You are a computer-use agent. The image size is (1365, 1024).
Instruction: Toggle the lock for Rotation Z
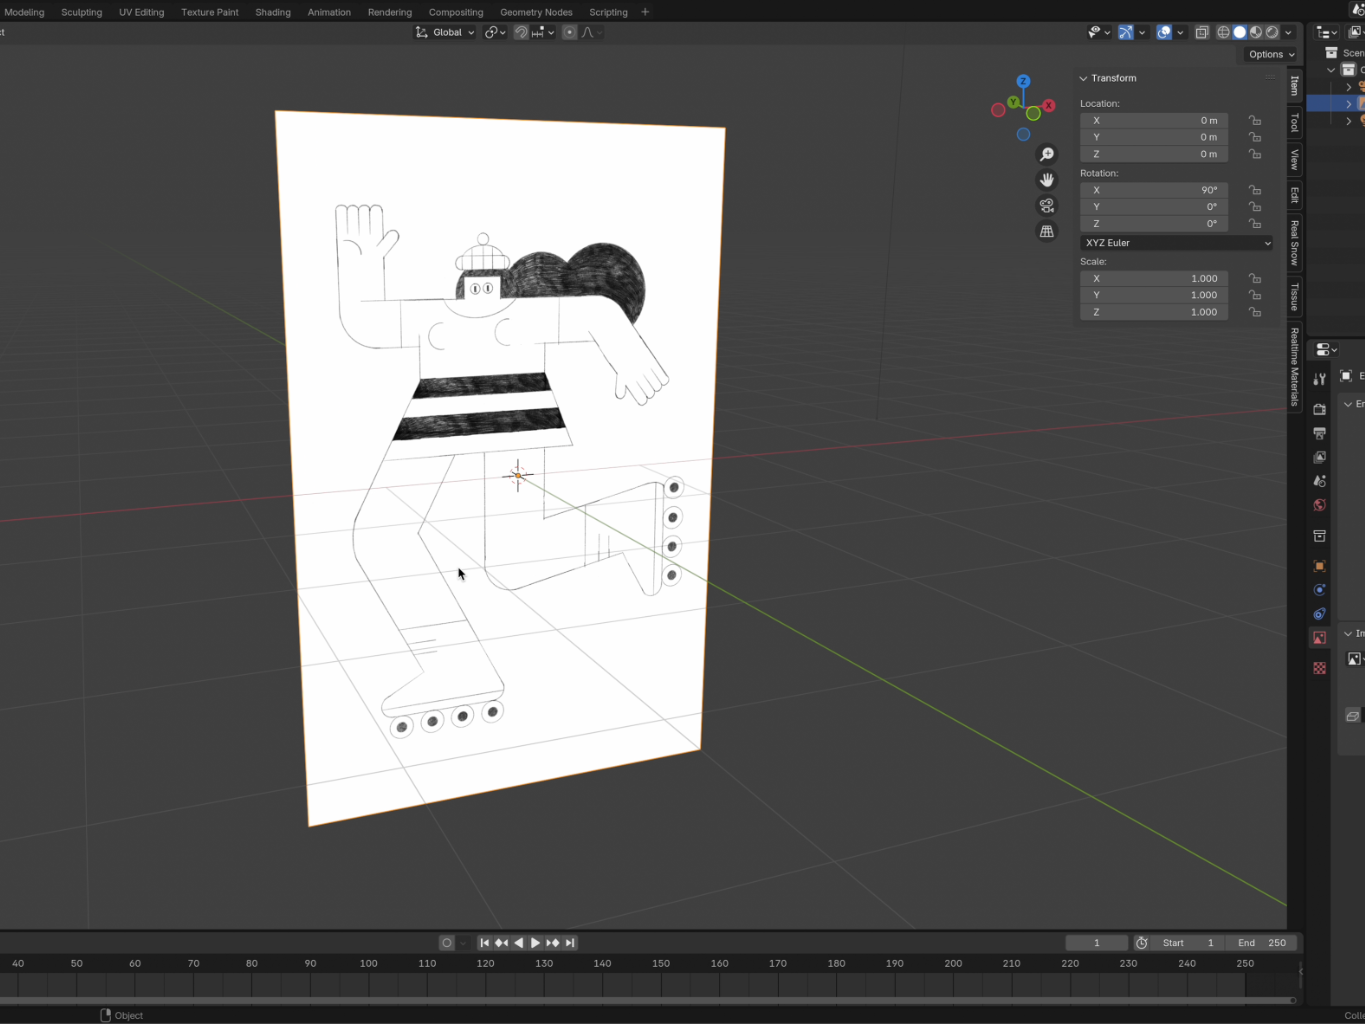pyautogui.click(x=1254, y=224)
